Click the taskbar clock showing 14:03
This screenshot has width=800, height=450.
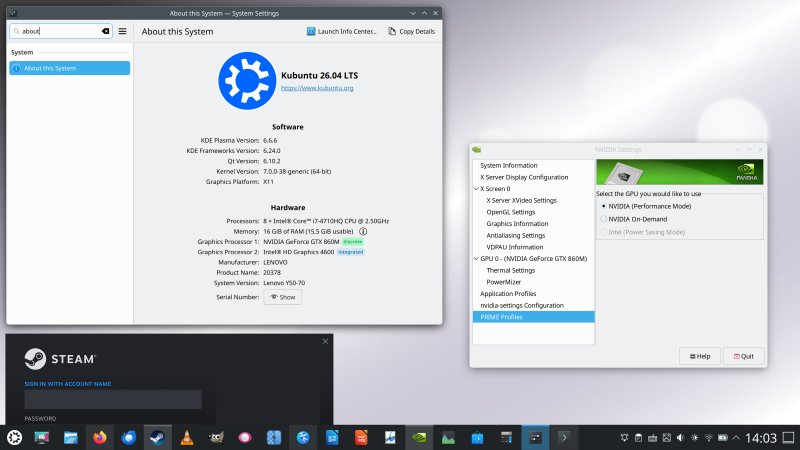761,438
